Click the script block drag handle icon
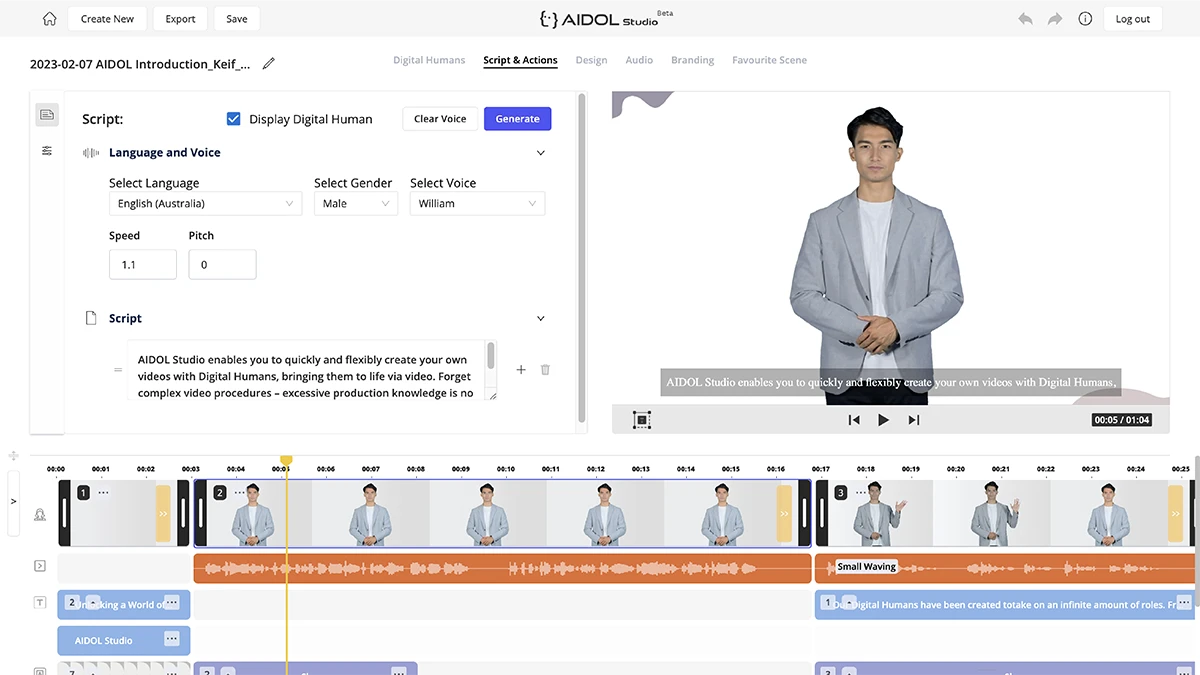Screen dimensions: 1200x675 [118, 370]
